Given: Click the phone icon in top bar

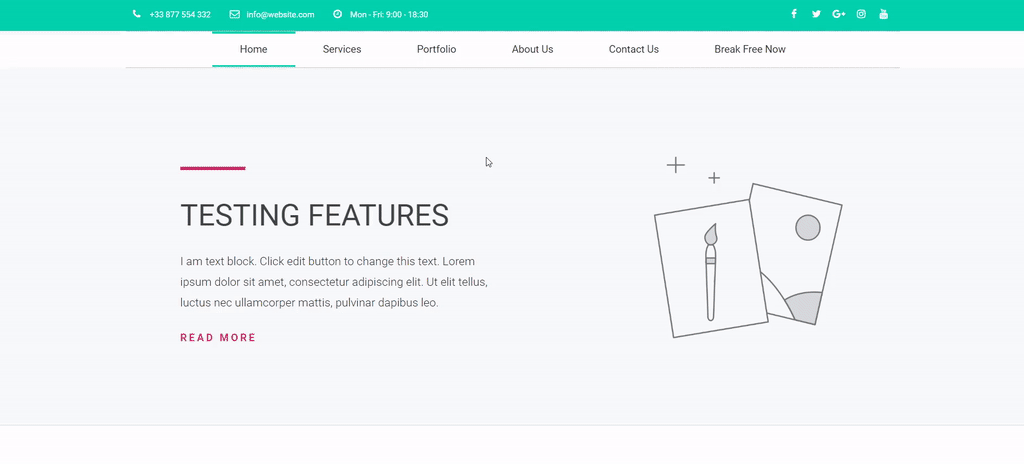Looking at the screenshot, I should click(136, 14).
